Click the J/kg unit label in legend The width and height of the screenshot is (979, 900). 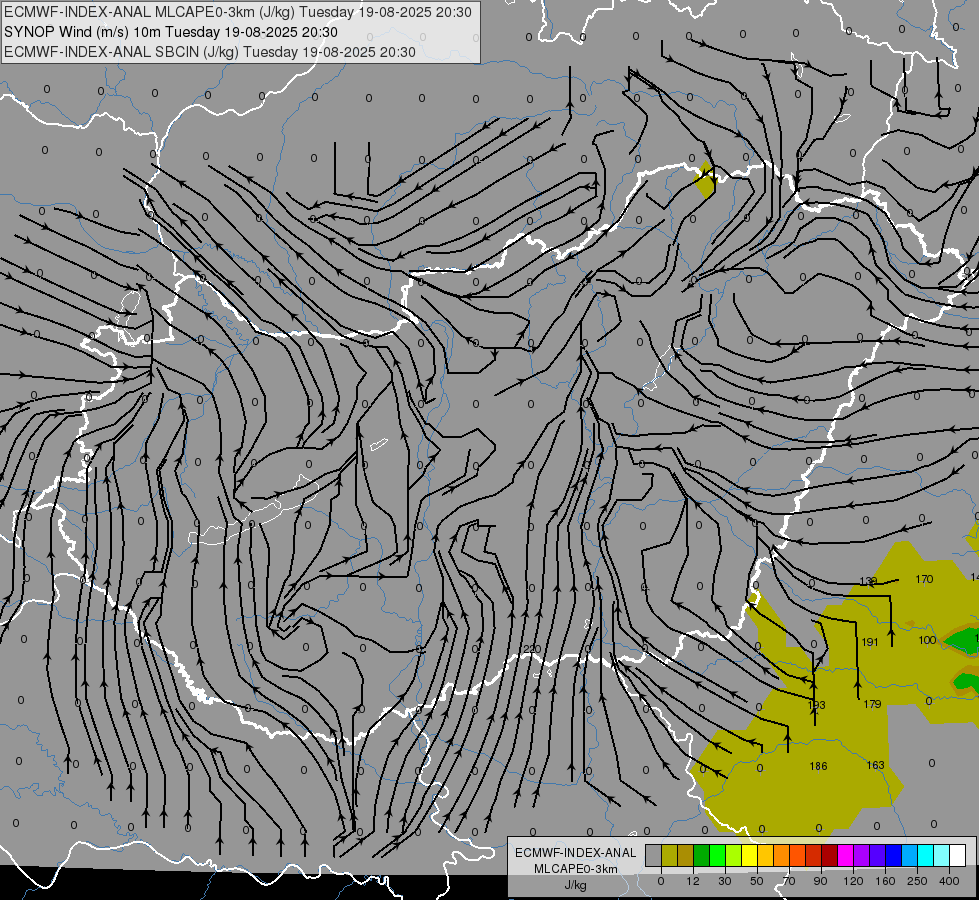point(576,885)
